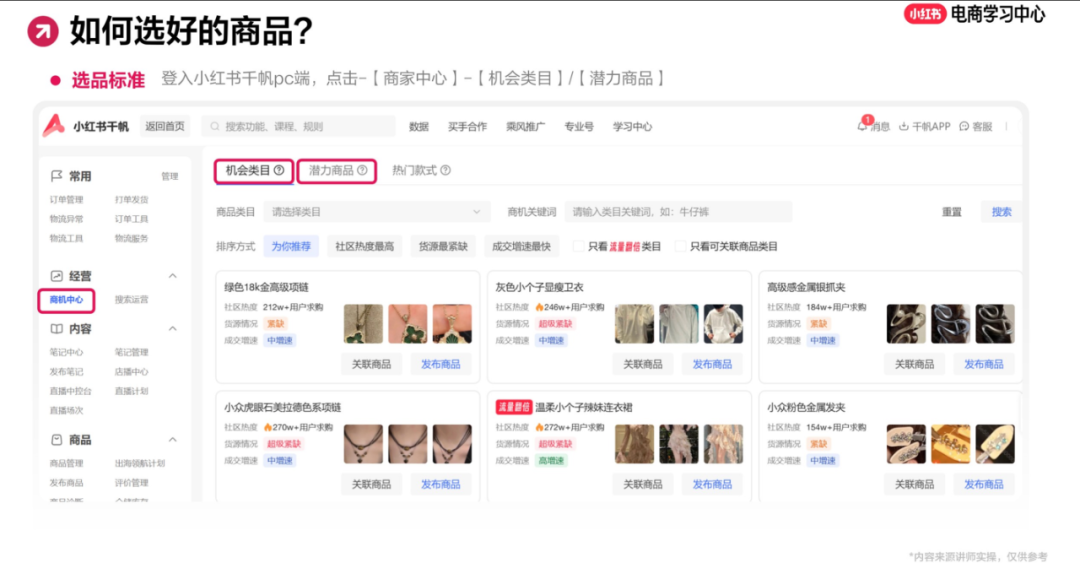
Task: Open the 学习中心 top menu
Action: (632, 127)
